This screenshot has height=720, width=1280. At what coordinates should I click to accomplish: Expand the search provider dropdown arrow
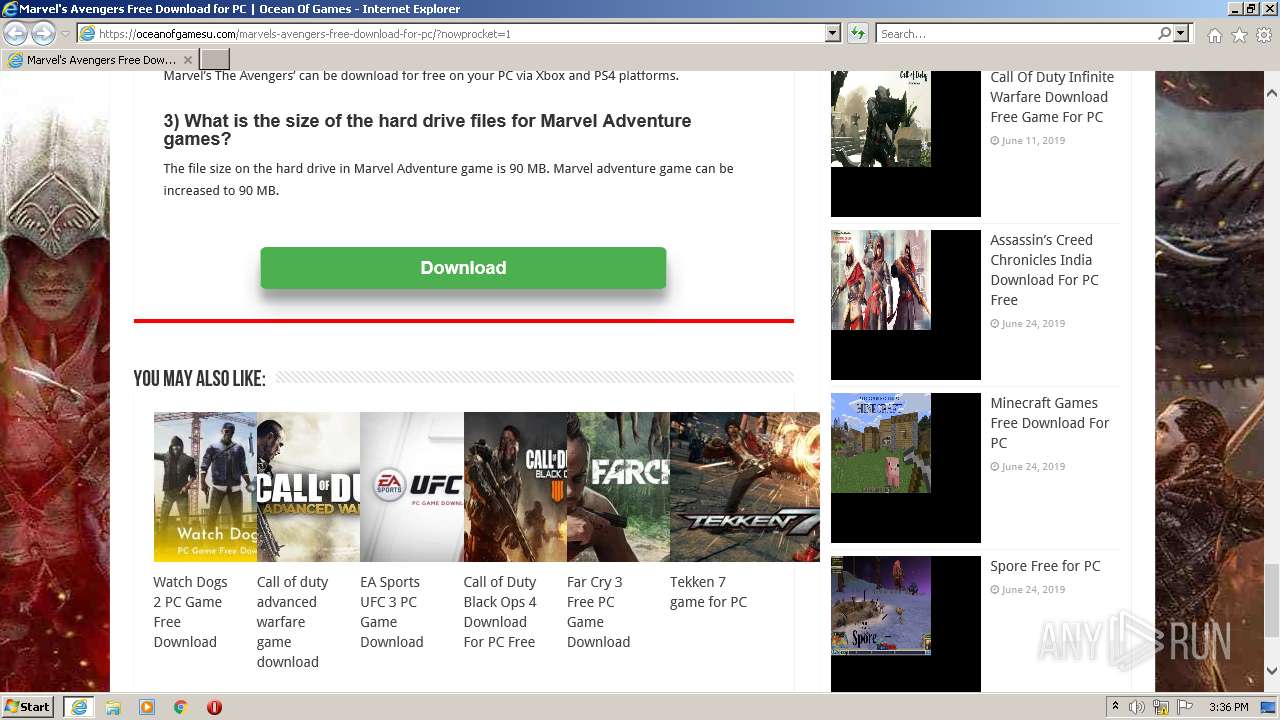(x=1181, y=33)
